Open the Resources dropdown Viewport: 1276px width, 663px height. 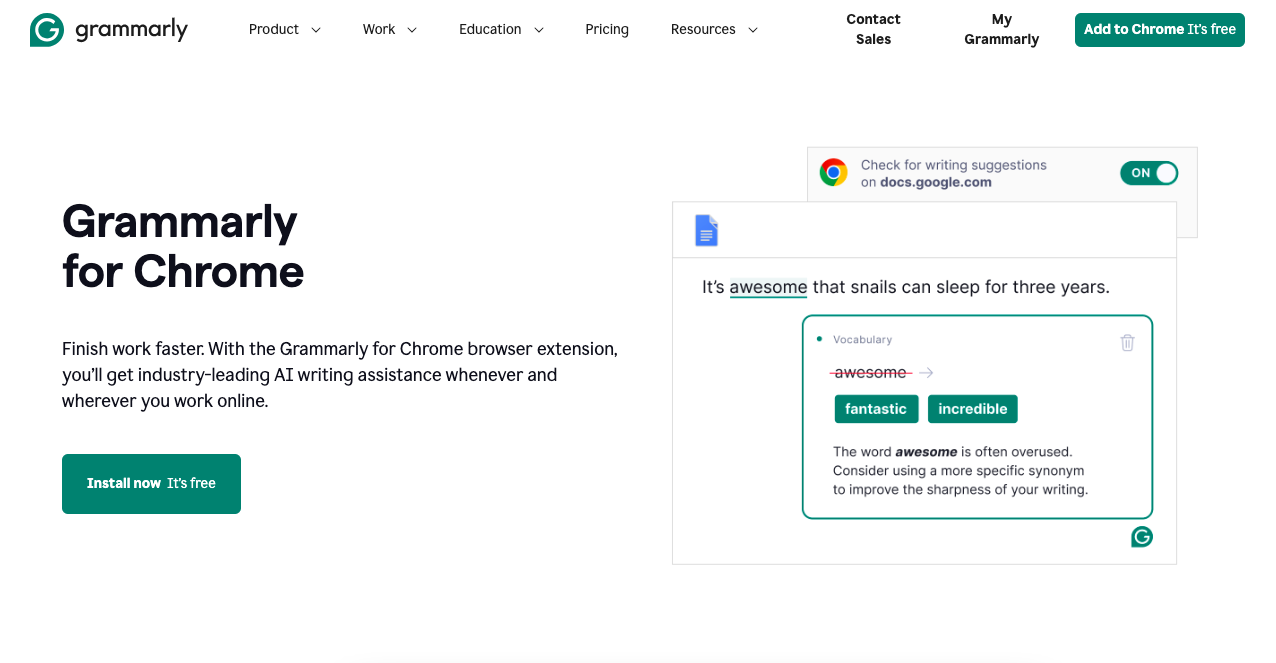coord(714,29)
